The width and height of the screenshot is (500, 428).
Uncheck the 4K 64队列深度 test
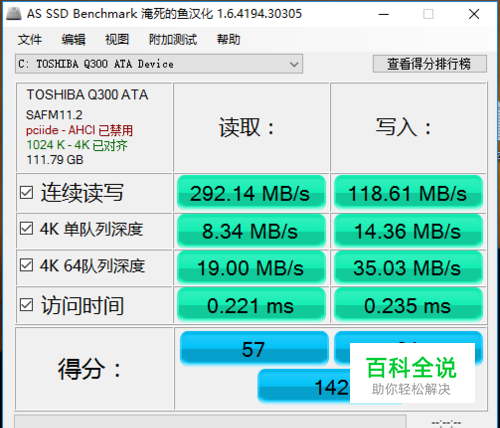point(26,265)
